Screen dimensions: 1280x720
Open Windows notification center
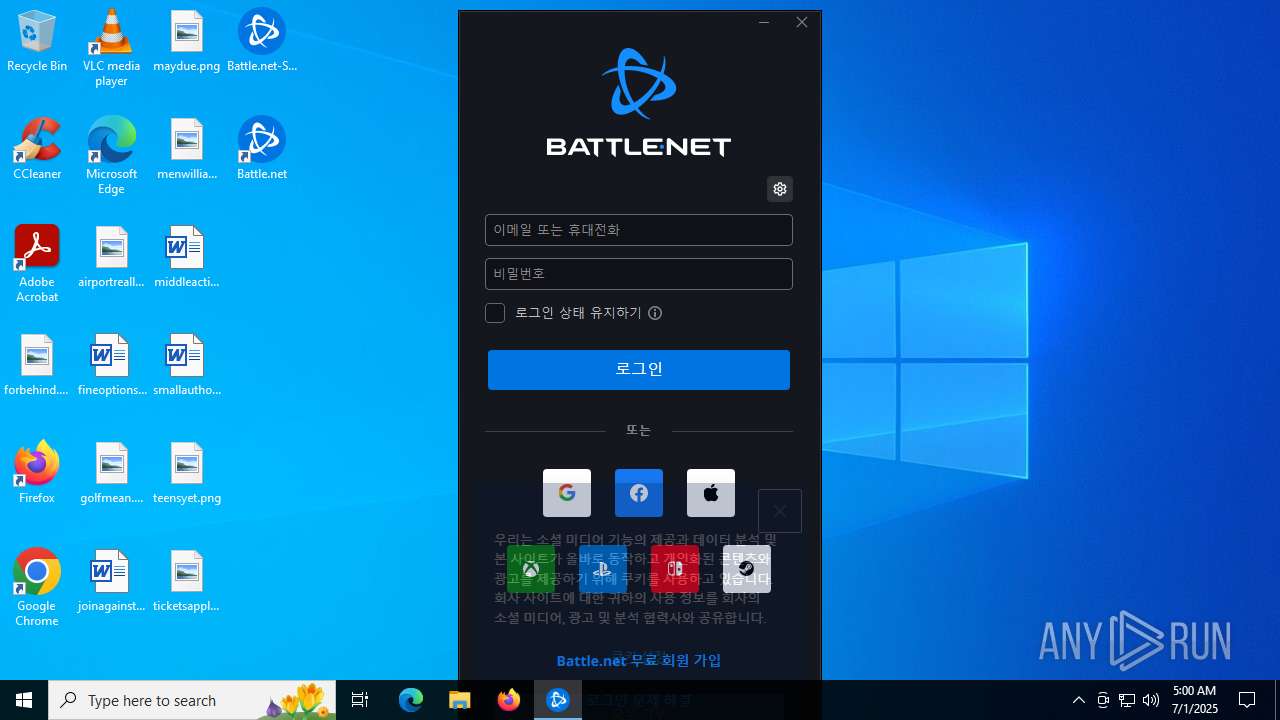(x=1247, y=700)
